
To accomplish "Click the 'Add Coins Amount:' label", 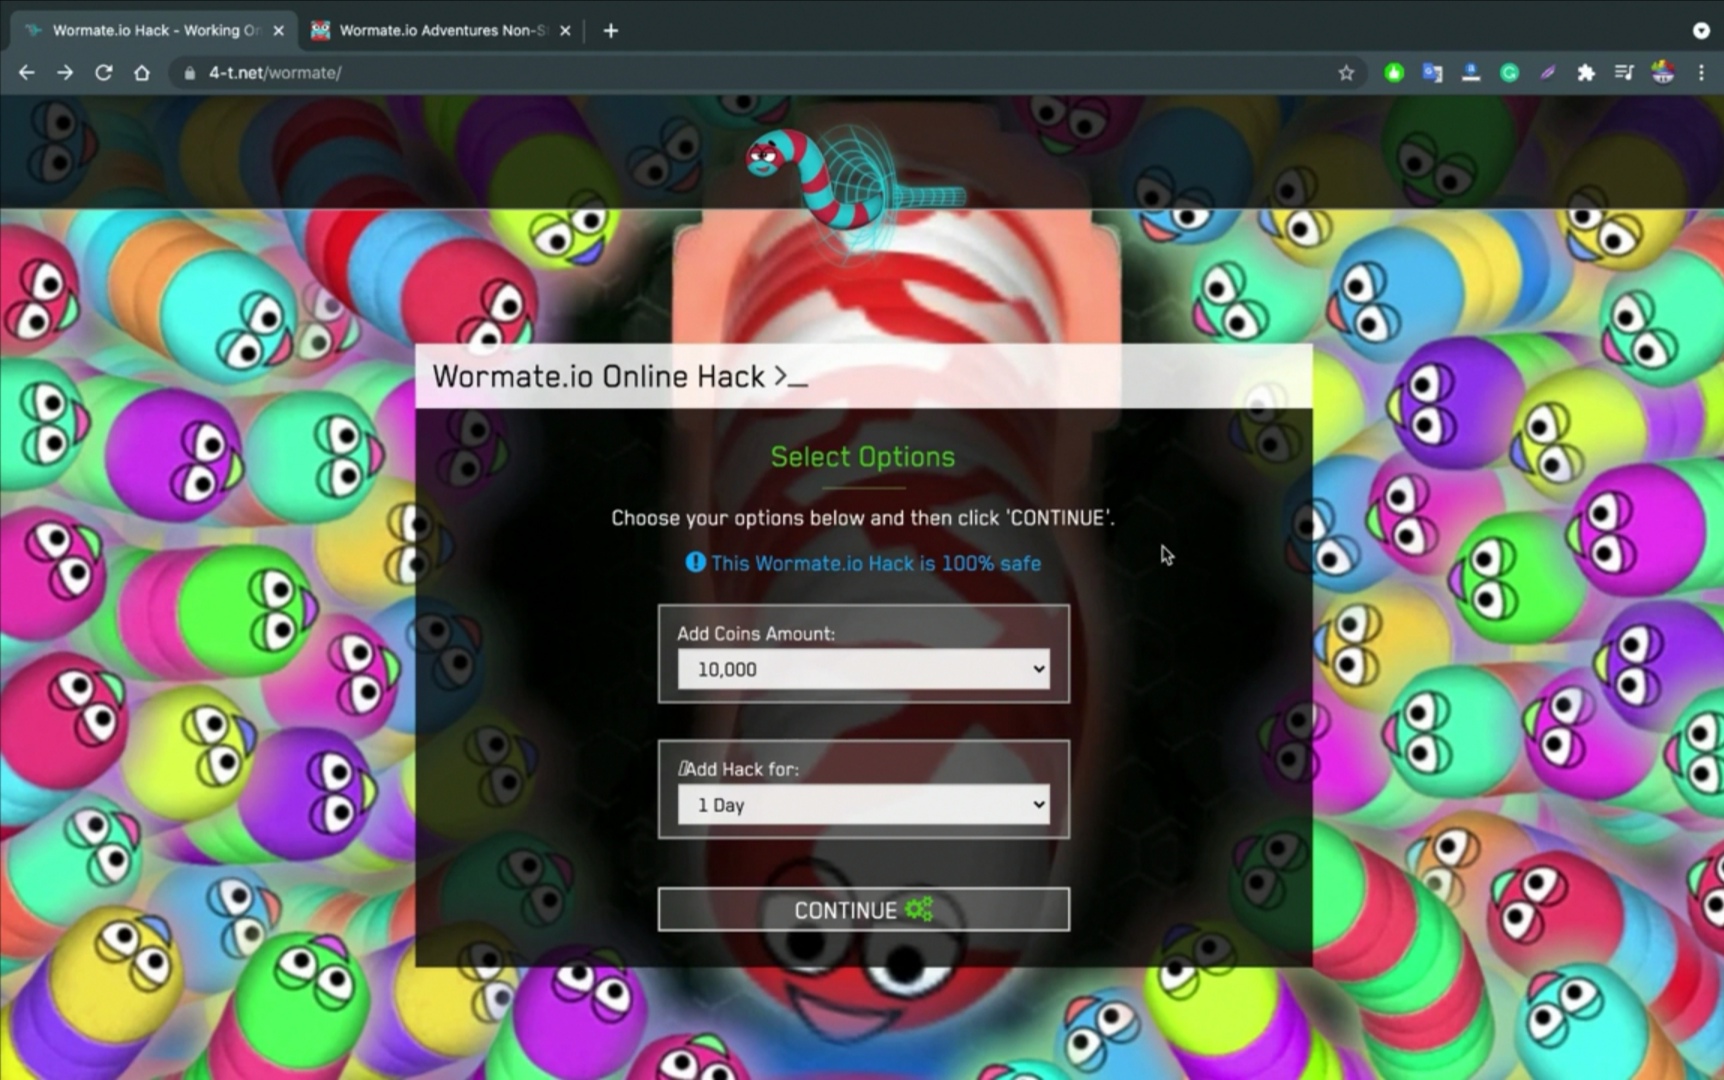I will coord(756,634).
